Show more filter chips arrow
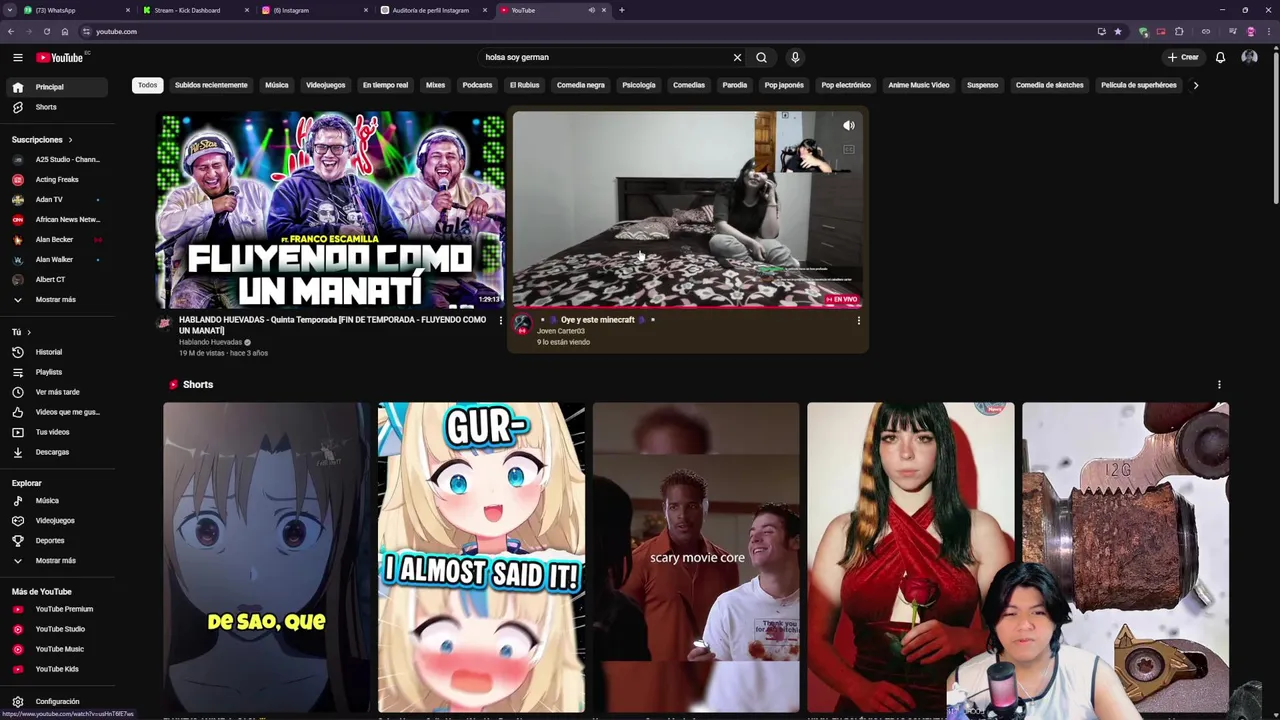The width and height of the screenshot is (1280, 720). click(x=1195, y=85)
